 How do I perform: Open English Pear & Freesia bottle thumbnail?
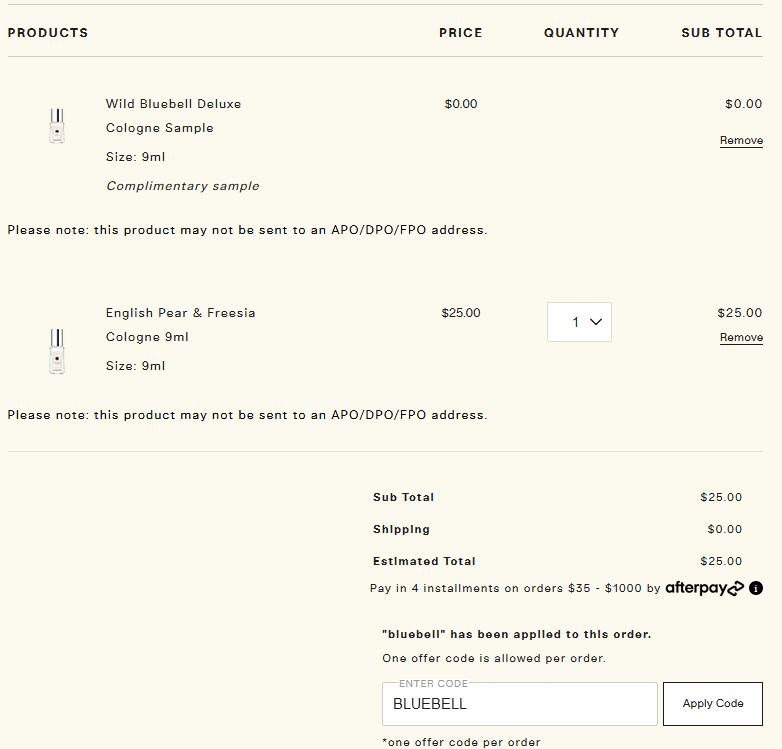click(57, 350)
